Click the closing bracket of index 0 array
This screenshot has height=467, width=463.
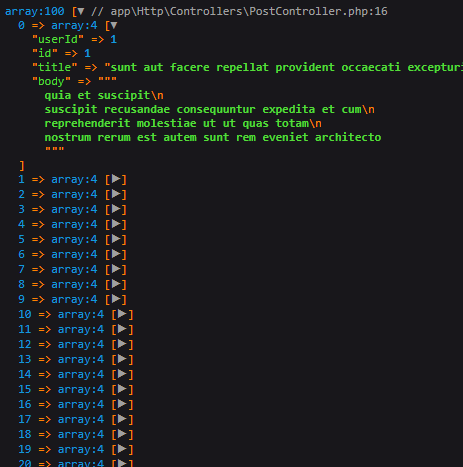coord(22,166)
